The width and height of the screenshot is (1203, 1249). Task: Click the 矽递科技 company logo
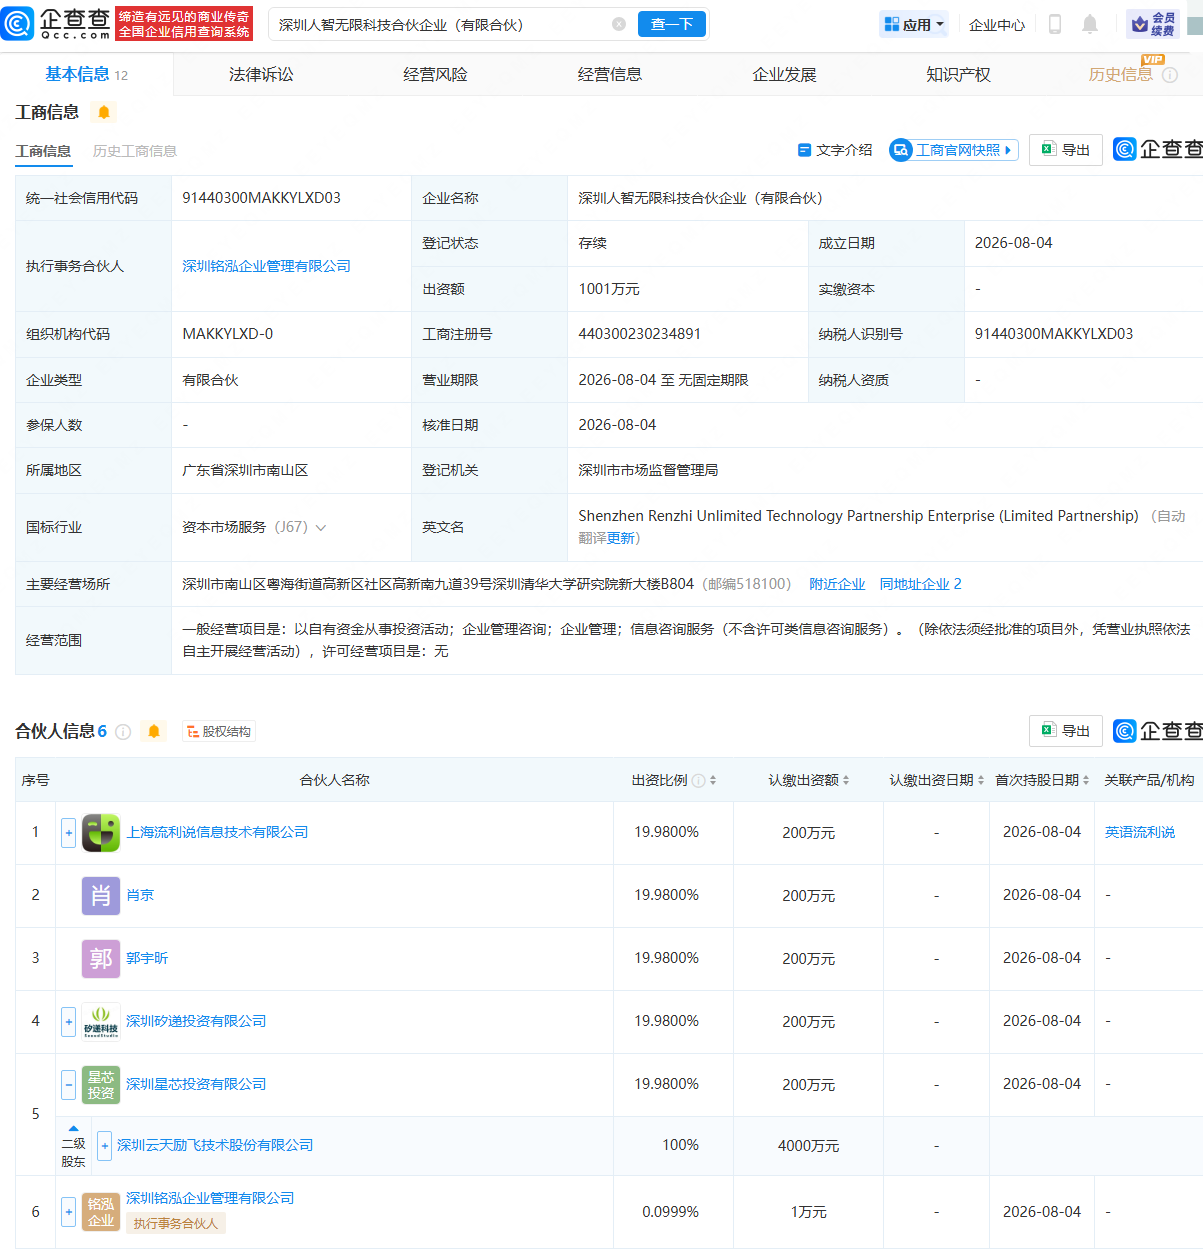[x=101, y=1022]
